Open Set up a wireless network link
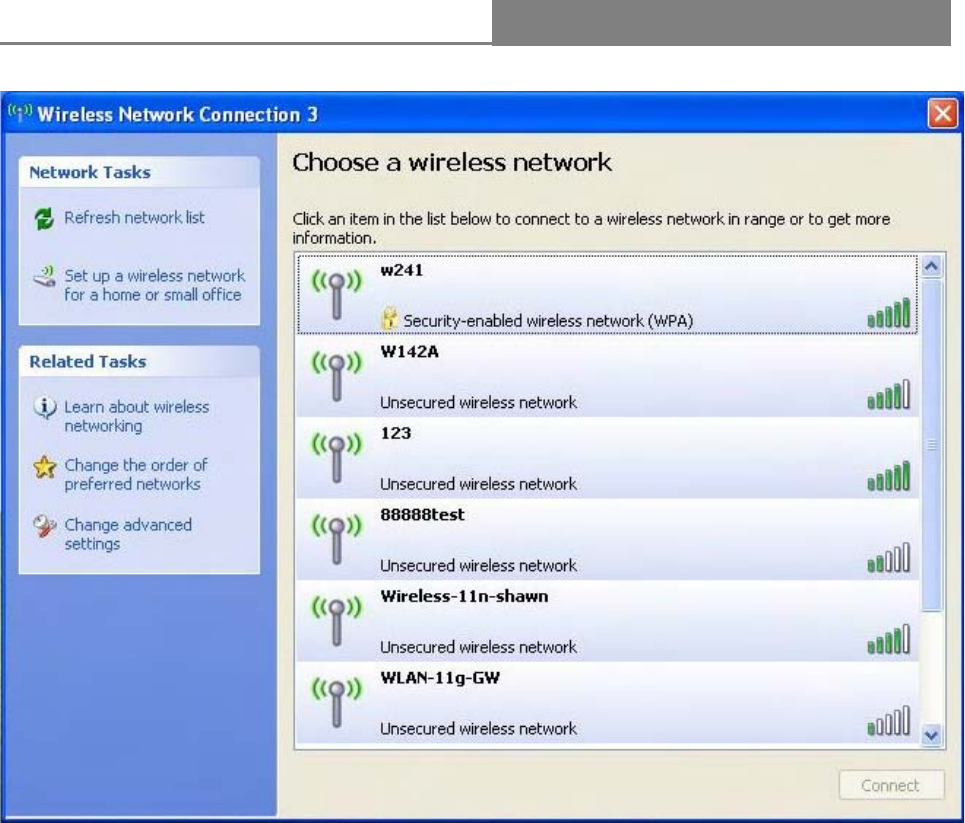The height and width of the screenshot is (823, 965). pyautogui.click(x=154, y=285)
